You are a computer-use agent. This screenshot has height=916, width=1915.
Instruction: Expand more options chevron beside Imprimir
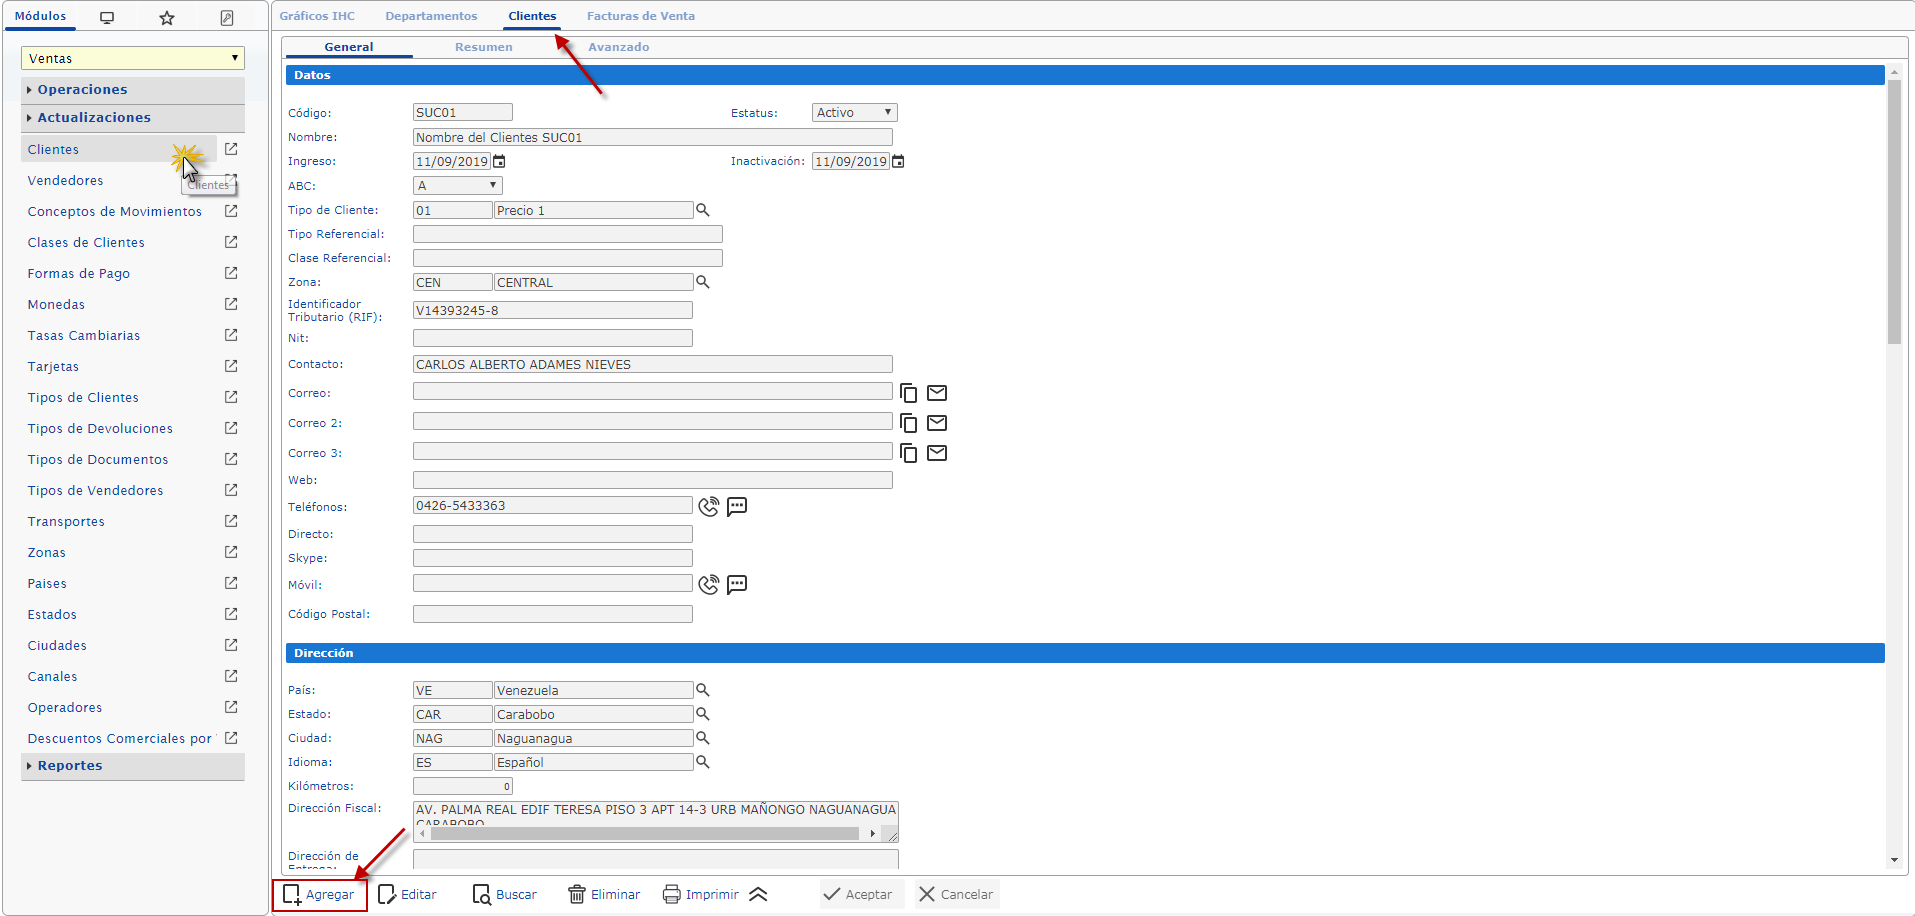coord(758,894)
